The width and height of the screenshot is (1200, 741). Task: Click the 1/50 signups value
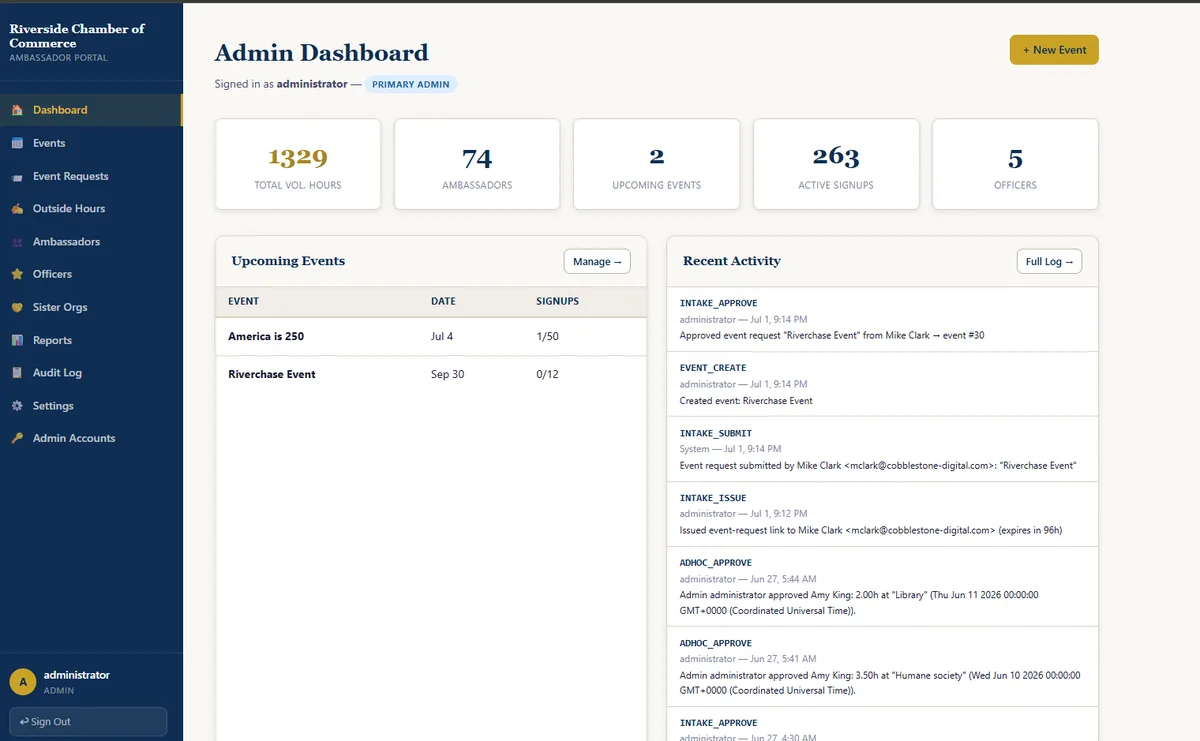547,337
